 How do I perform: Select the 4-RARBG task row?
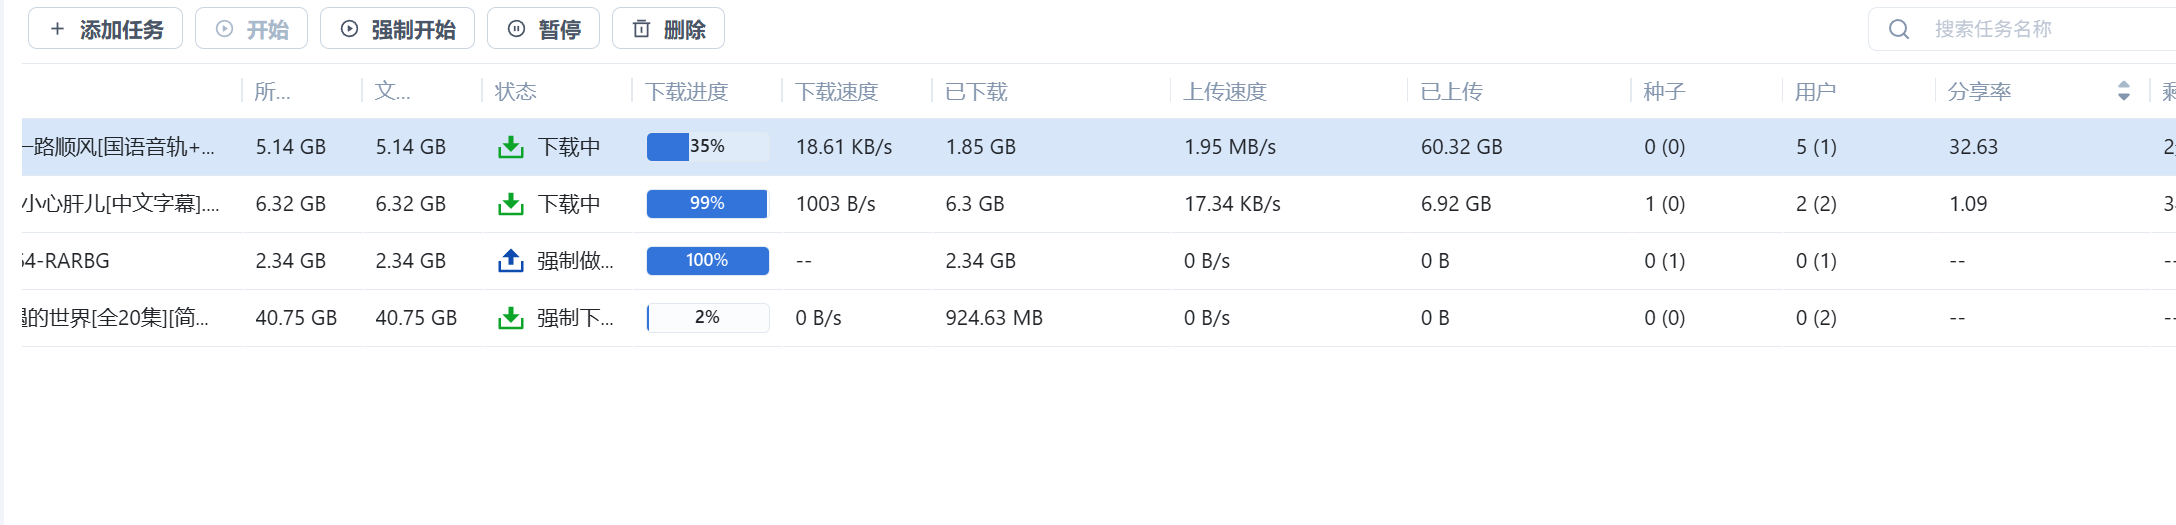1099,261
